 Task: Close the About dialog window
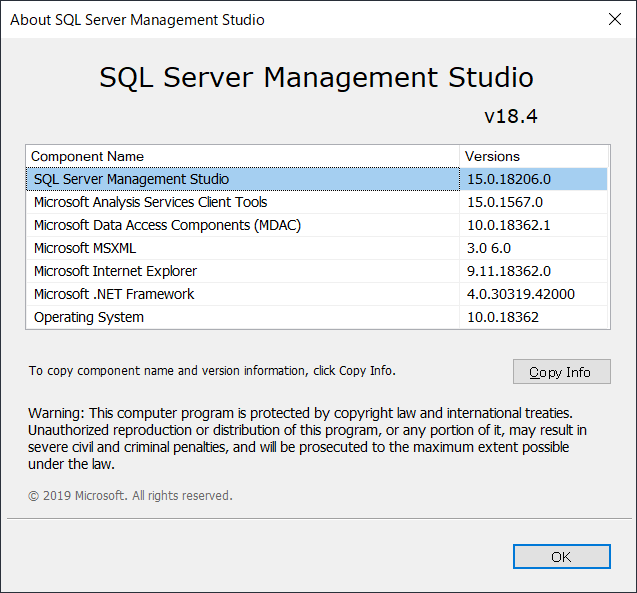(x=613, y=20)
